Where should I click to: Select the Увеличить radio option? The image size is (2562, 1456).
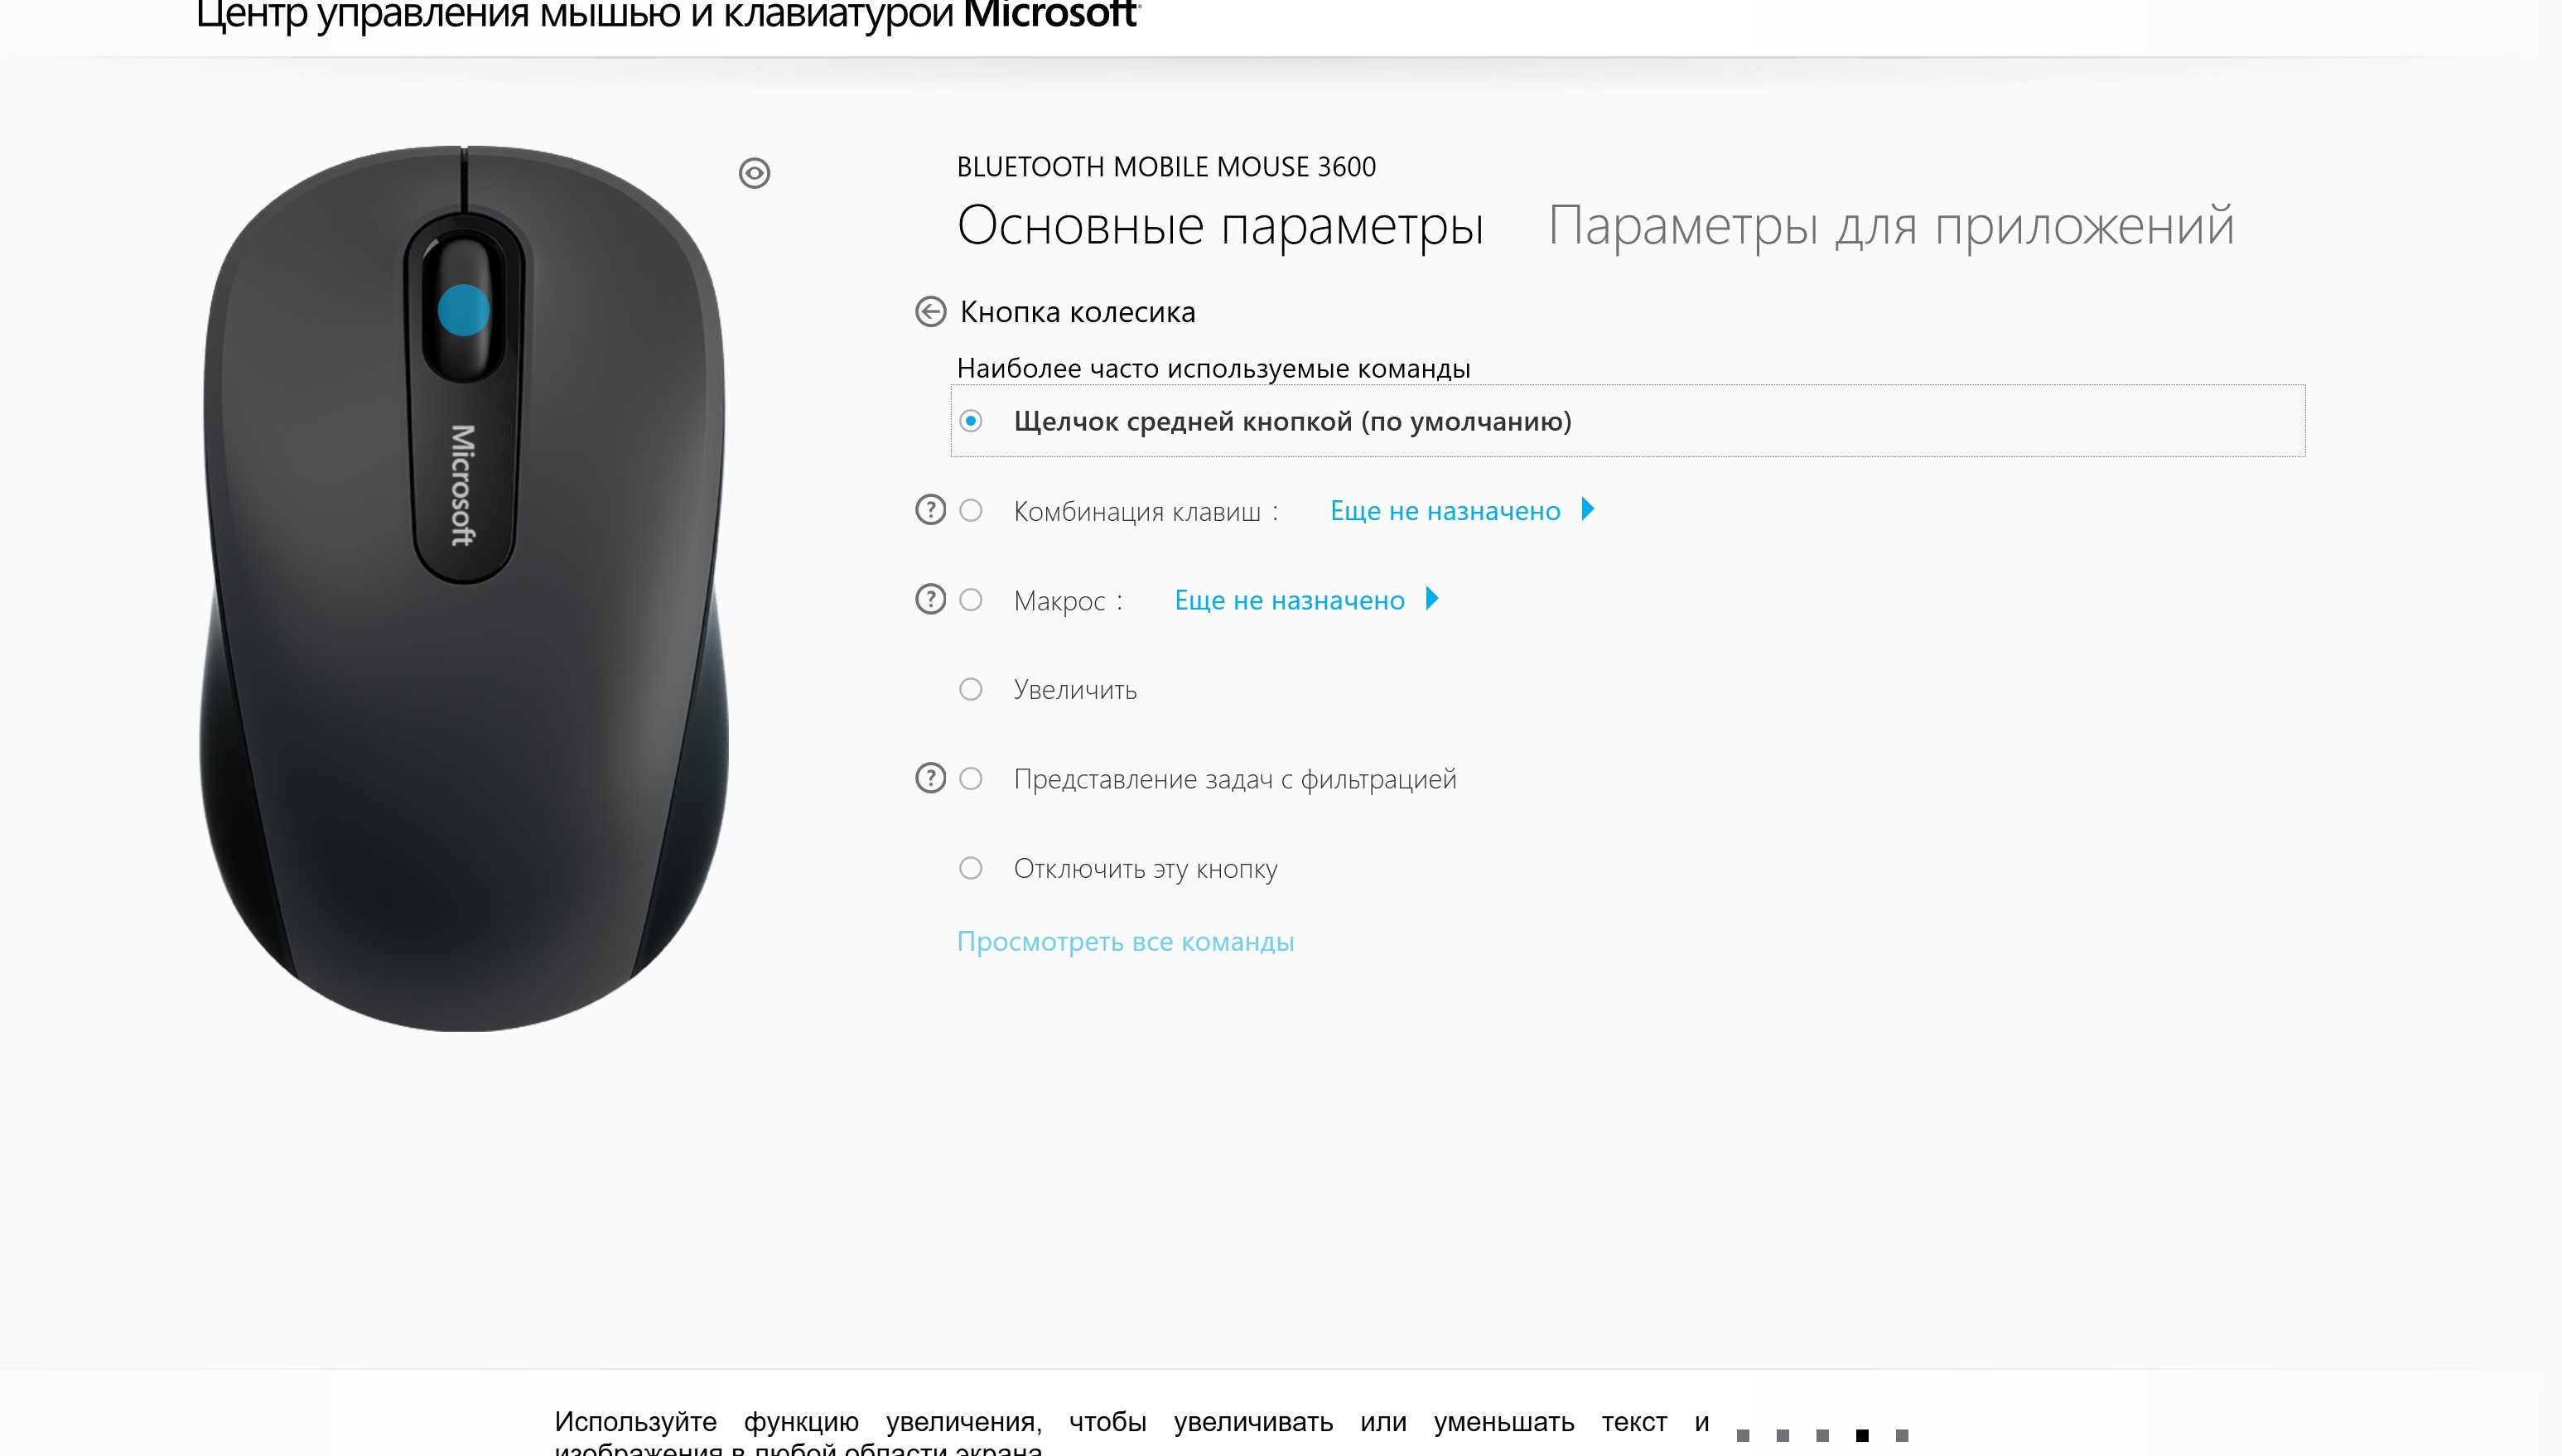click(970, 689)
